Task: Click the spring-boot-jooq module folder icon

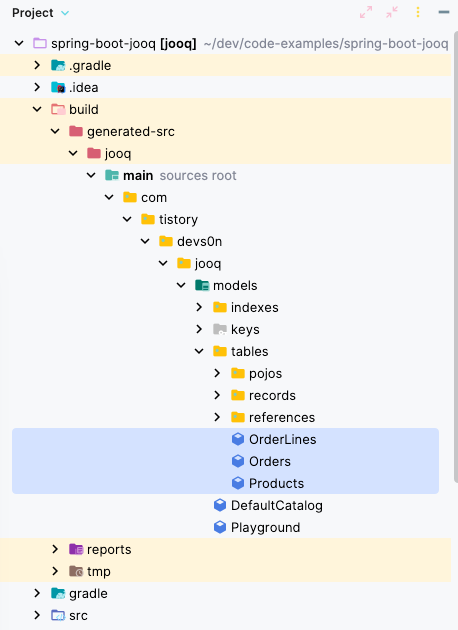Action: [39, 43]
